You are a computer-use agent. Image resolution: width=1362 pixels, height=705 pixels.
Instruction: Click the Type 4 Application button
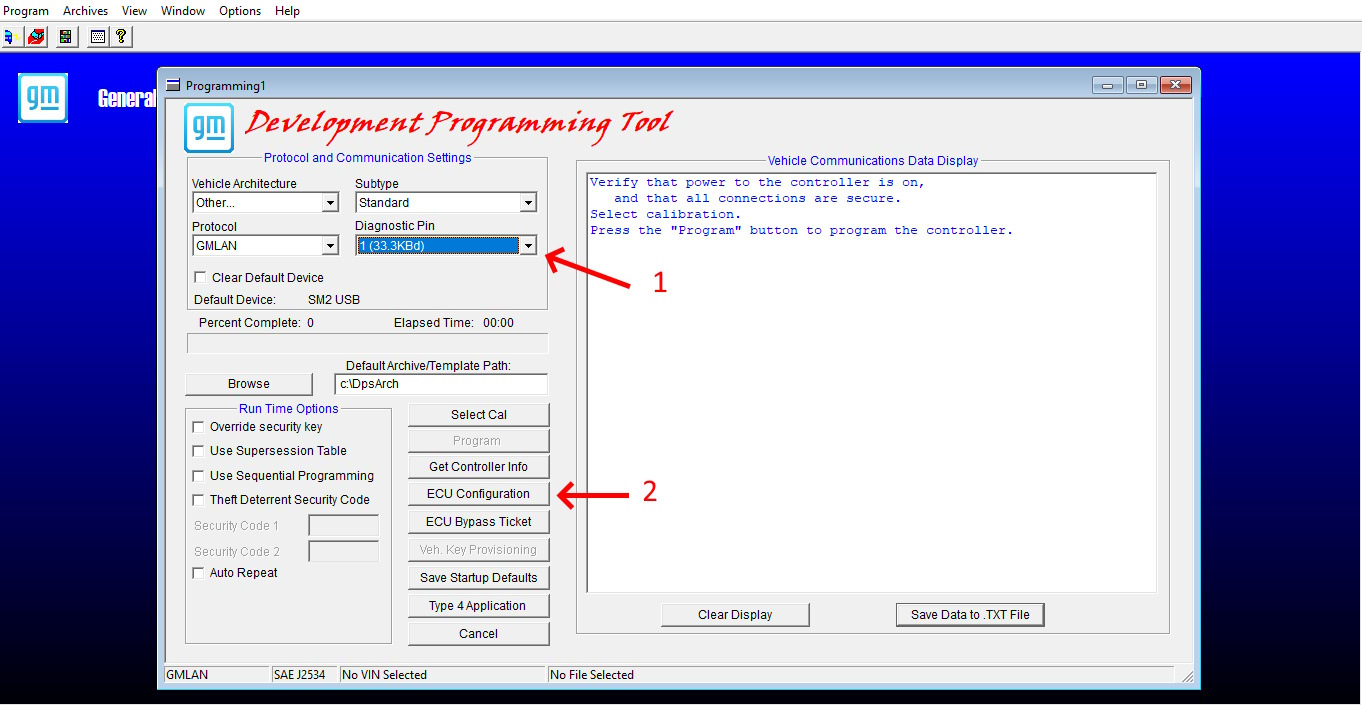(x=479, y=606)
